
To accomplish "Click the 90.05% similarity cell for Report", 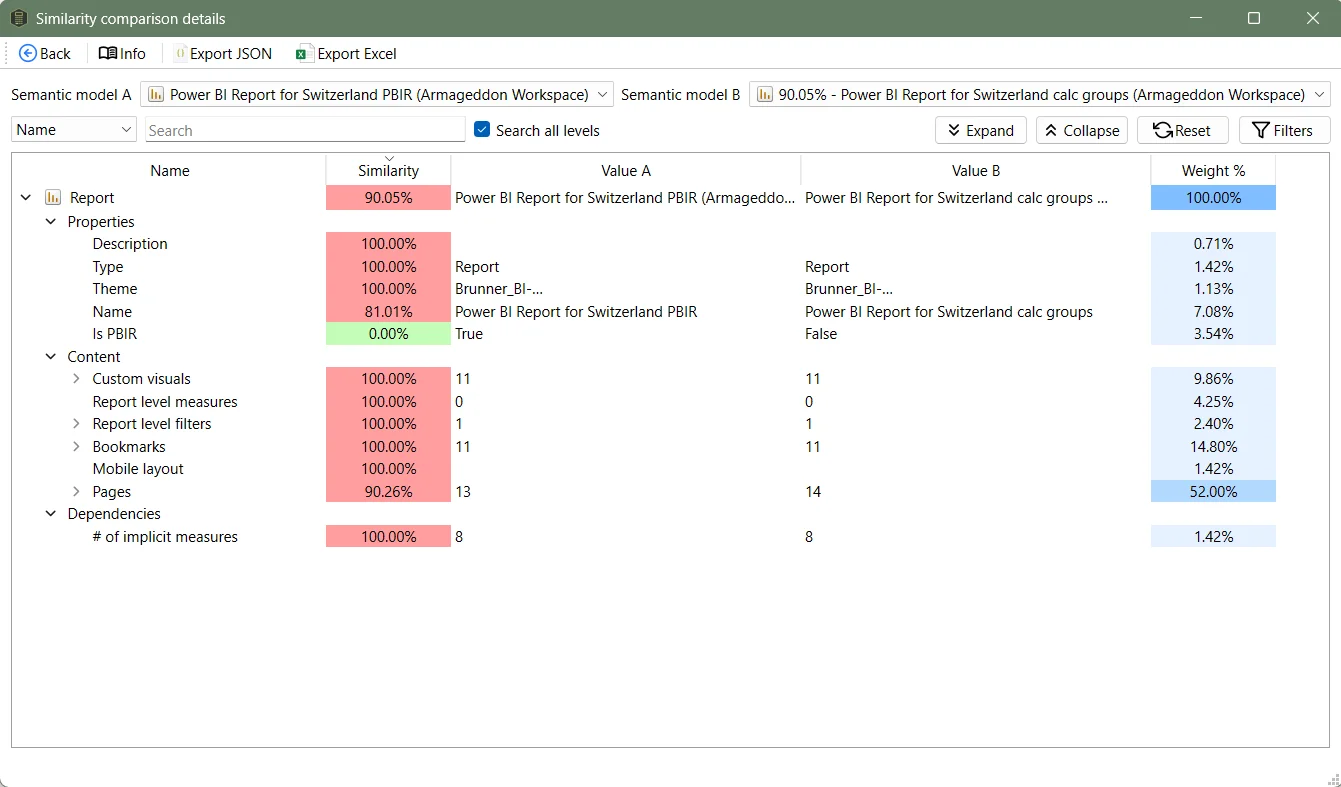I will [x=388, y=198].
